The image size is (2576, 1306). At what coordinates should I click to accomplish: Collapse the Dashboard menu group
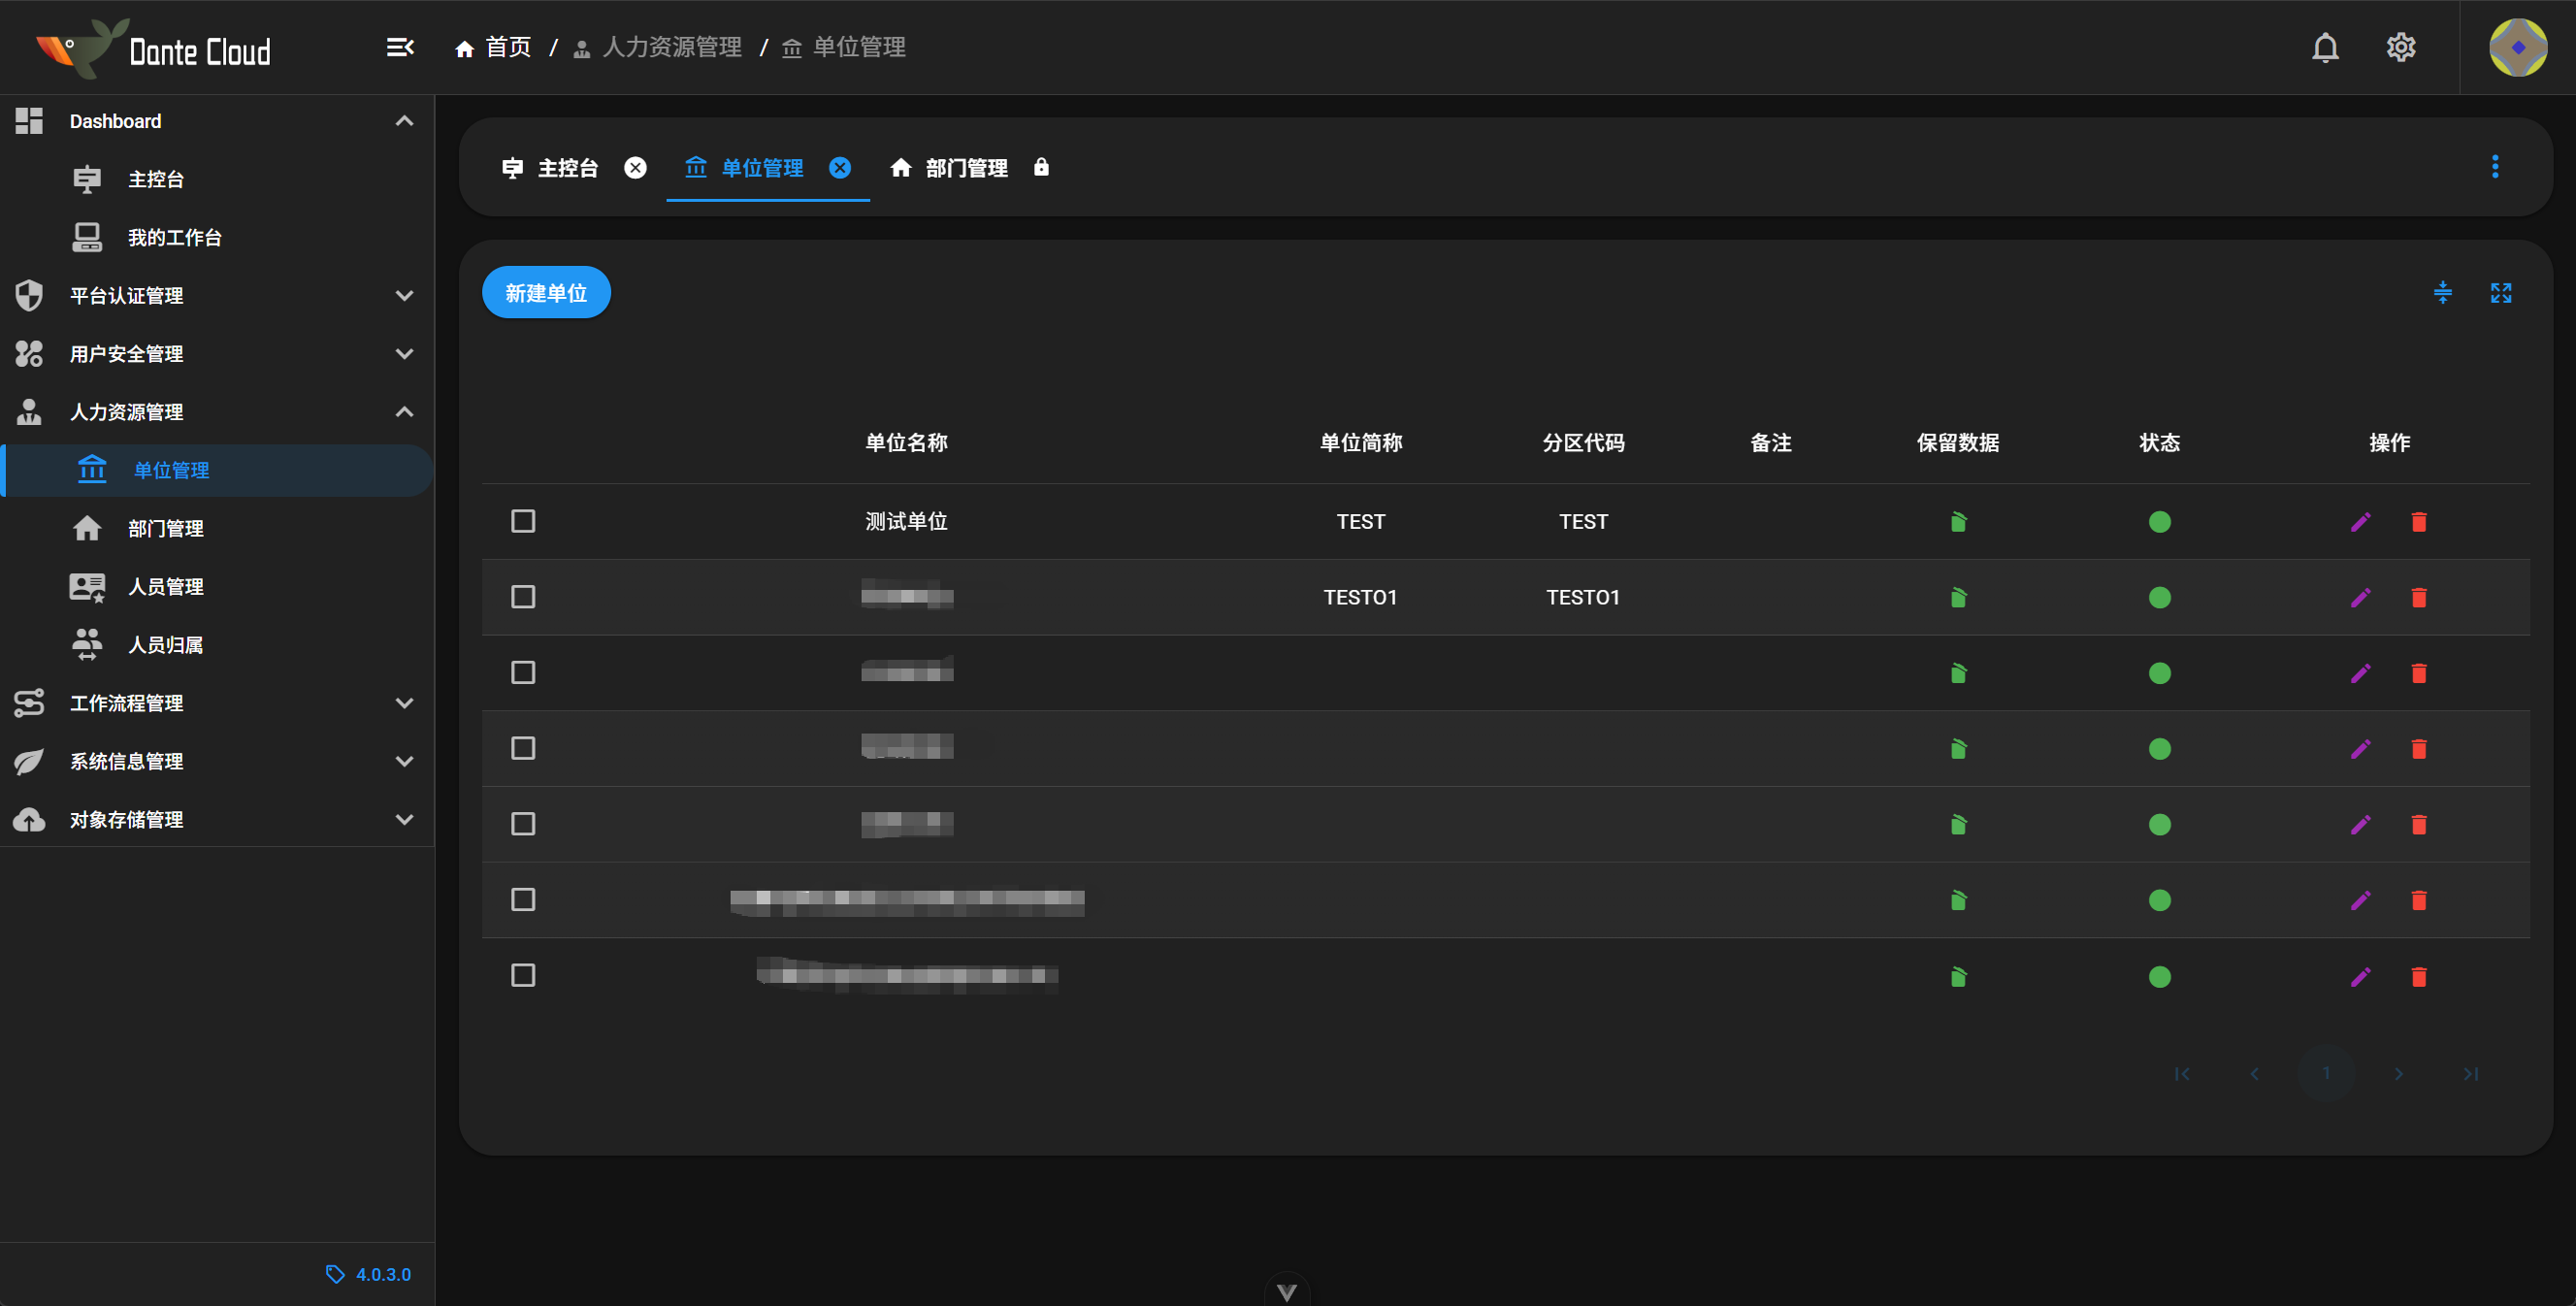[x=404, y=121]
